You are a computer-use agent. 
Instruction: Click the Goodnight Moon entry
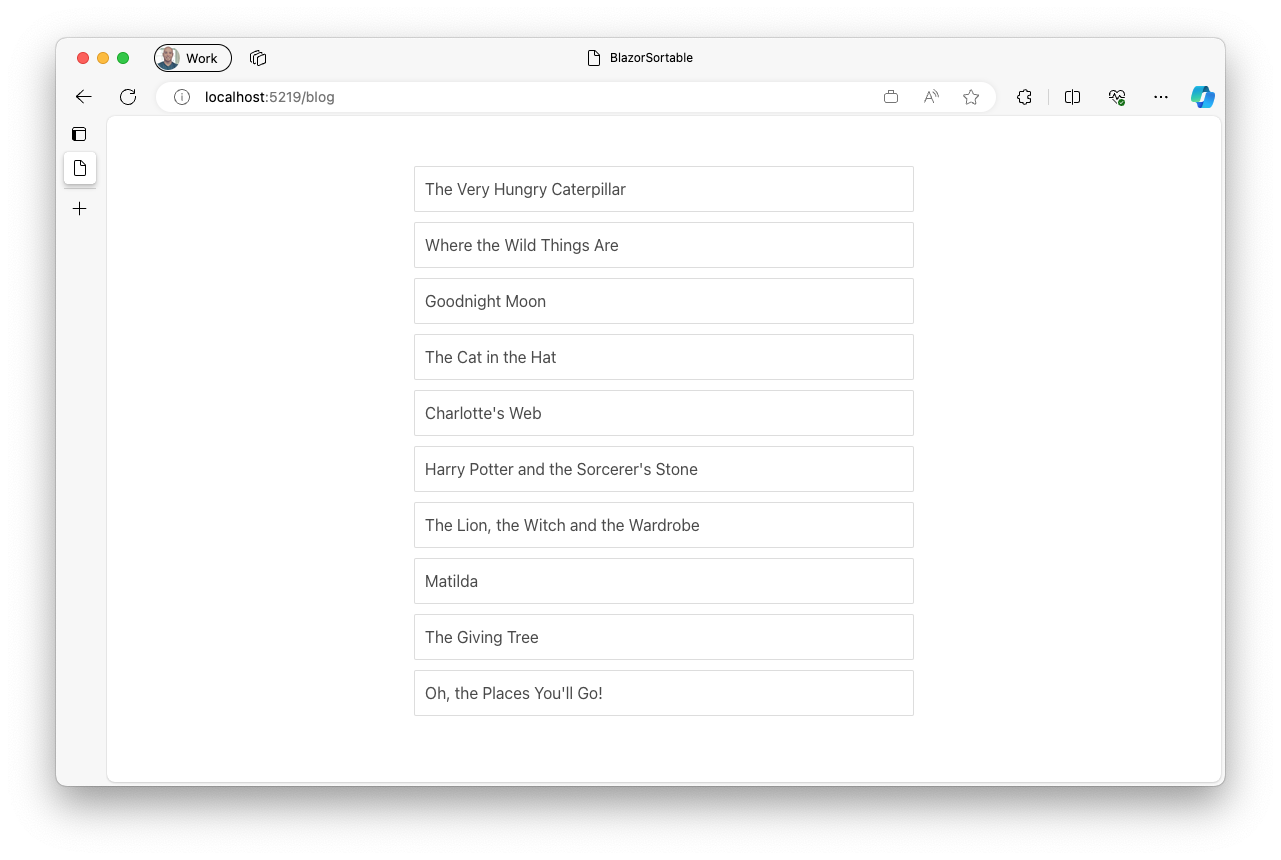(663, 301)
